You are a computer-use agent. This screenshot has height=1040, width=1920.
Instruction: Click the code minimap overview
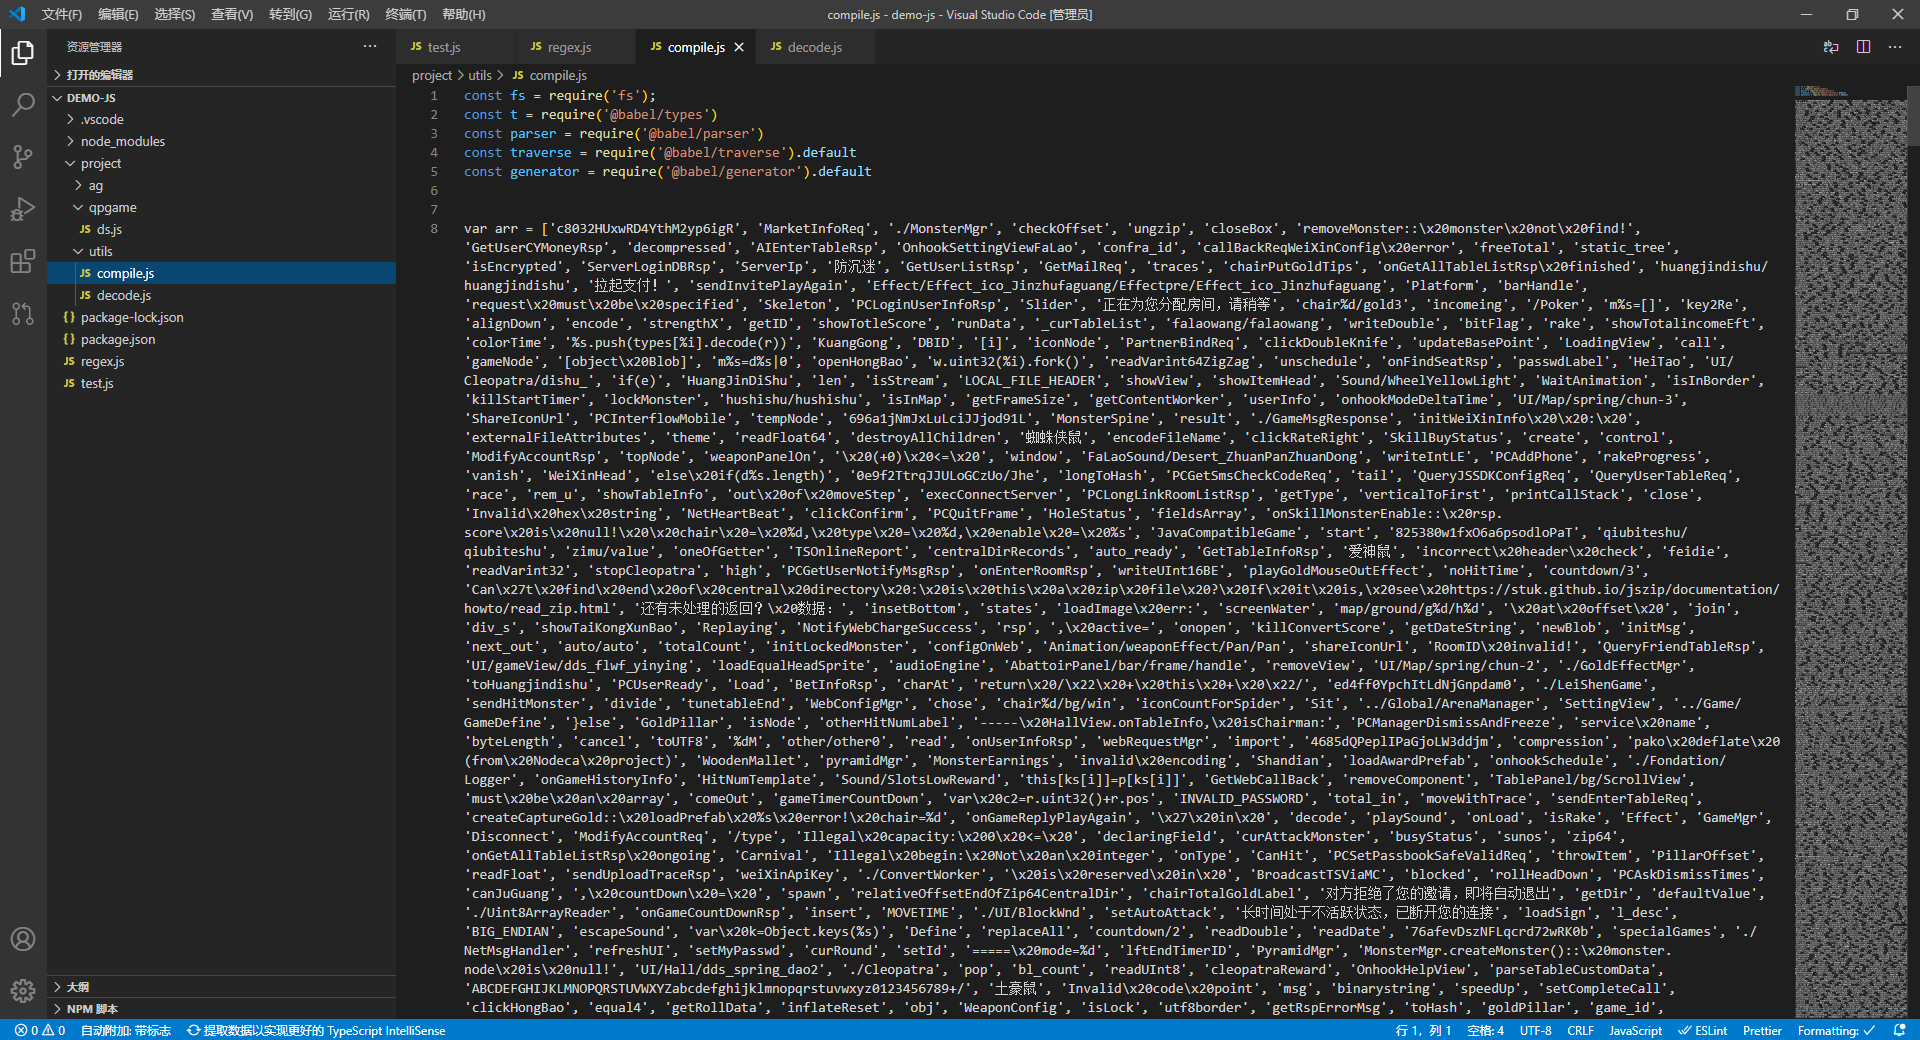click(1850, 552)
